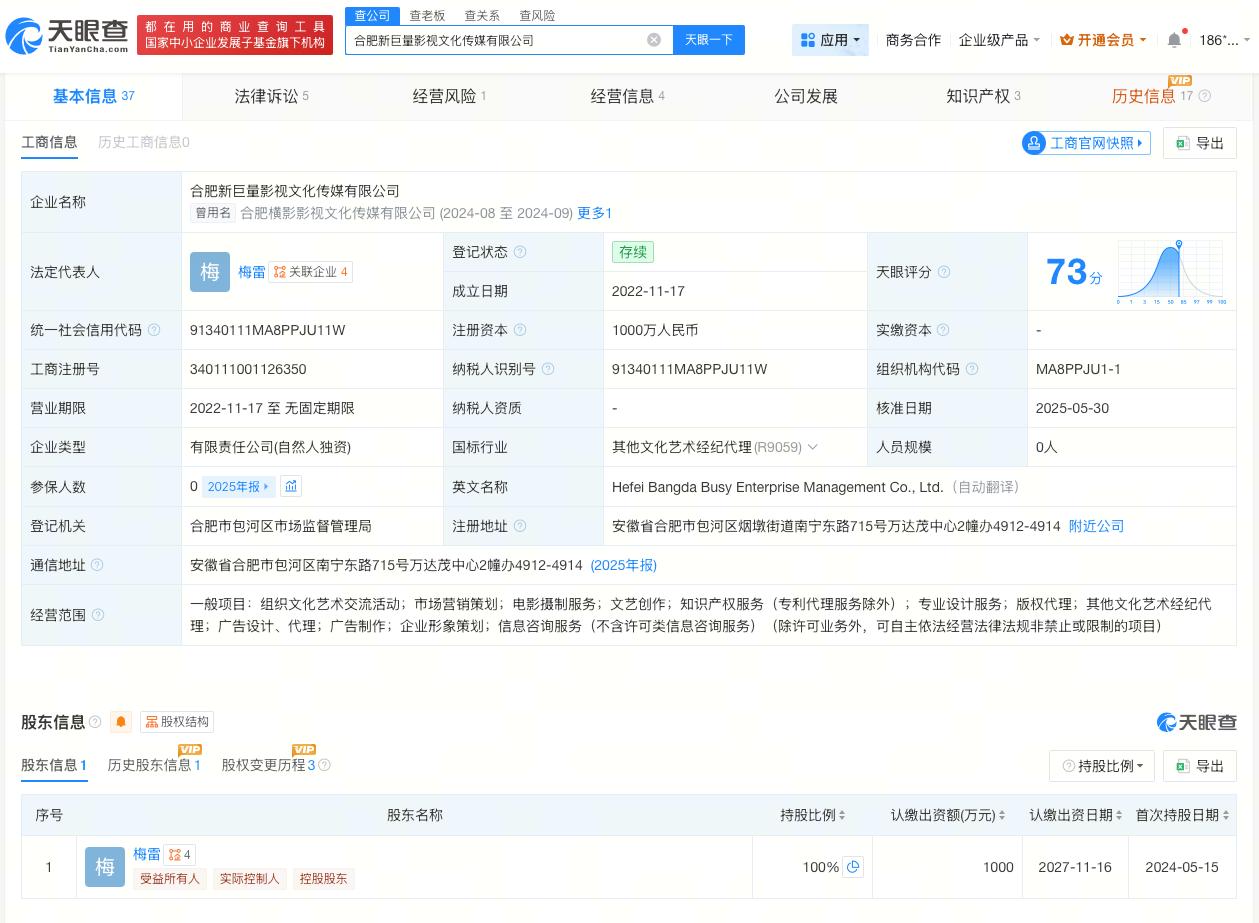
Task: Open the 法律诉讼 tab
Action: [272, 96]
